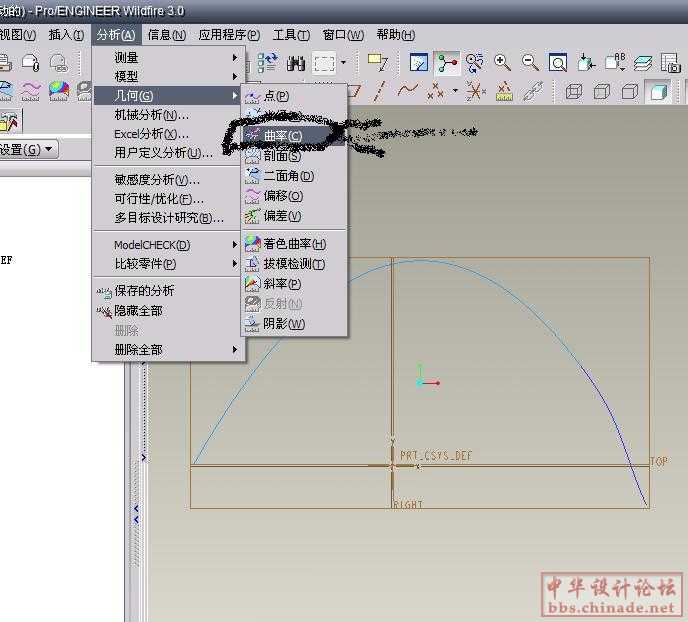
Task: Open the 视图(V) menu
Action: 18,35
